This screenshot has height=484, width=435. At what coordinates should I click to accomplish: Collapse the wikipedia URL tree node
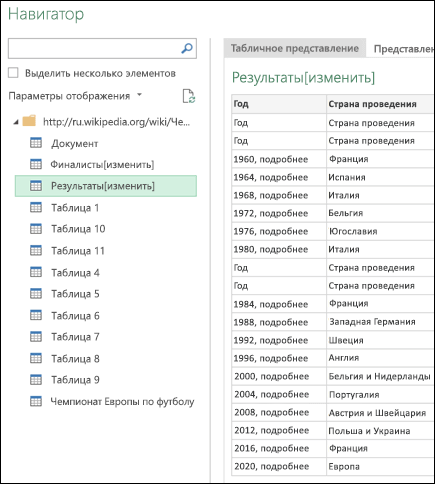click(x=16, y=122)
